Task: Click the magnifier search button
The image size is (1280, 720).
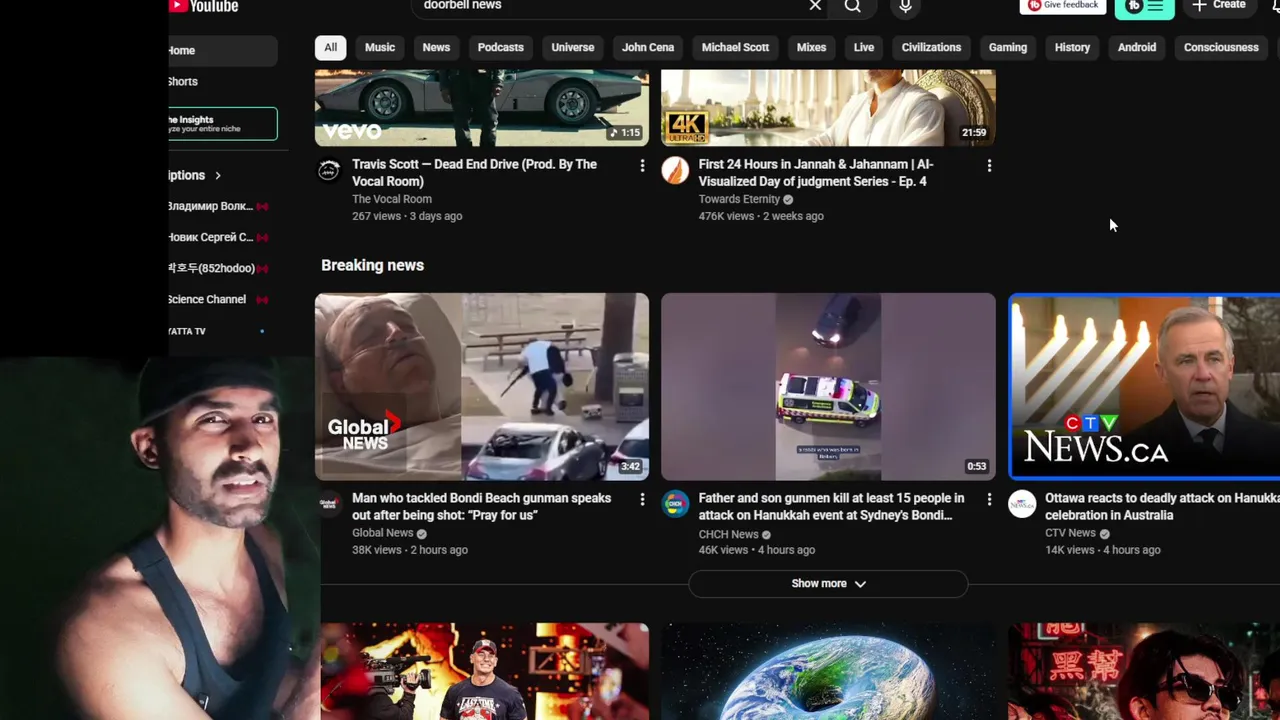Action: click(x=853, y=6)
